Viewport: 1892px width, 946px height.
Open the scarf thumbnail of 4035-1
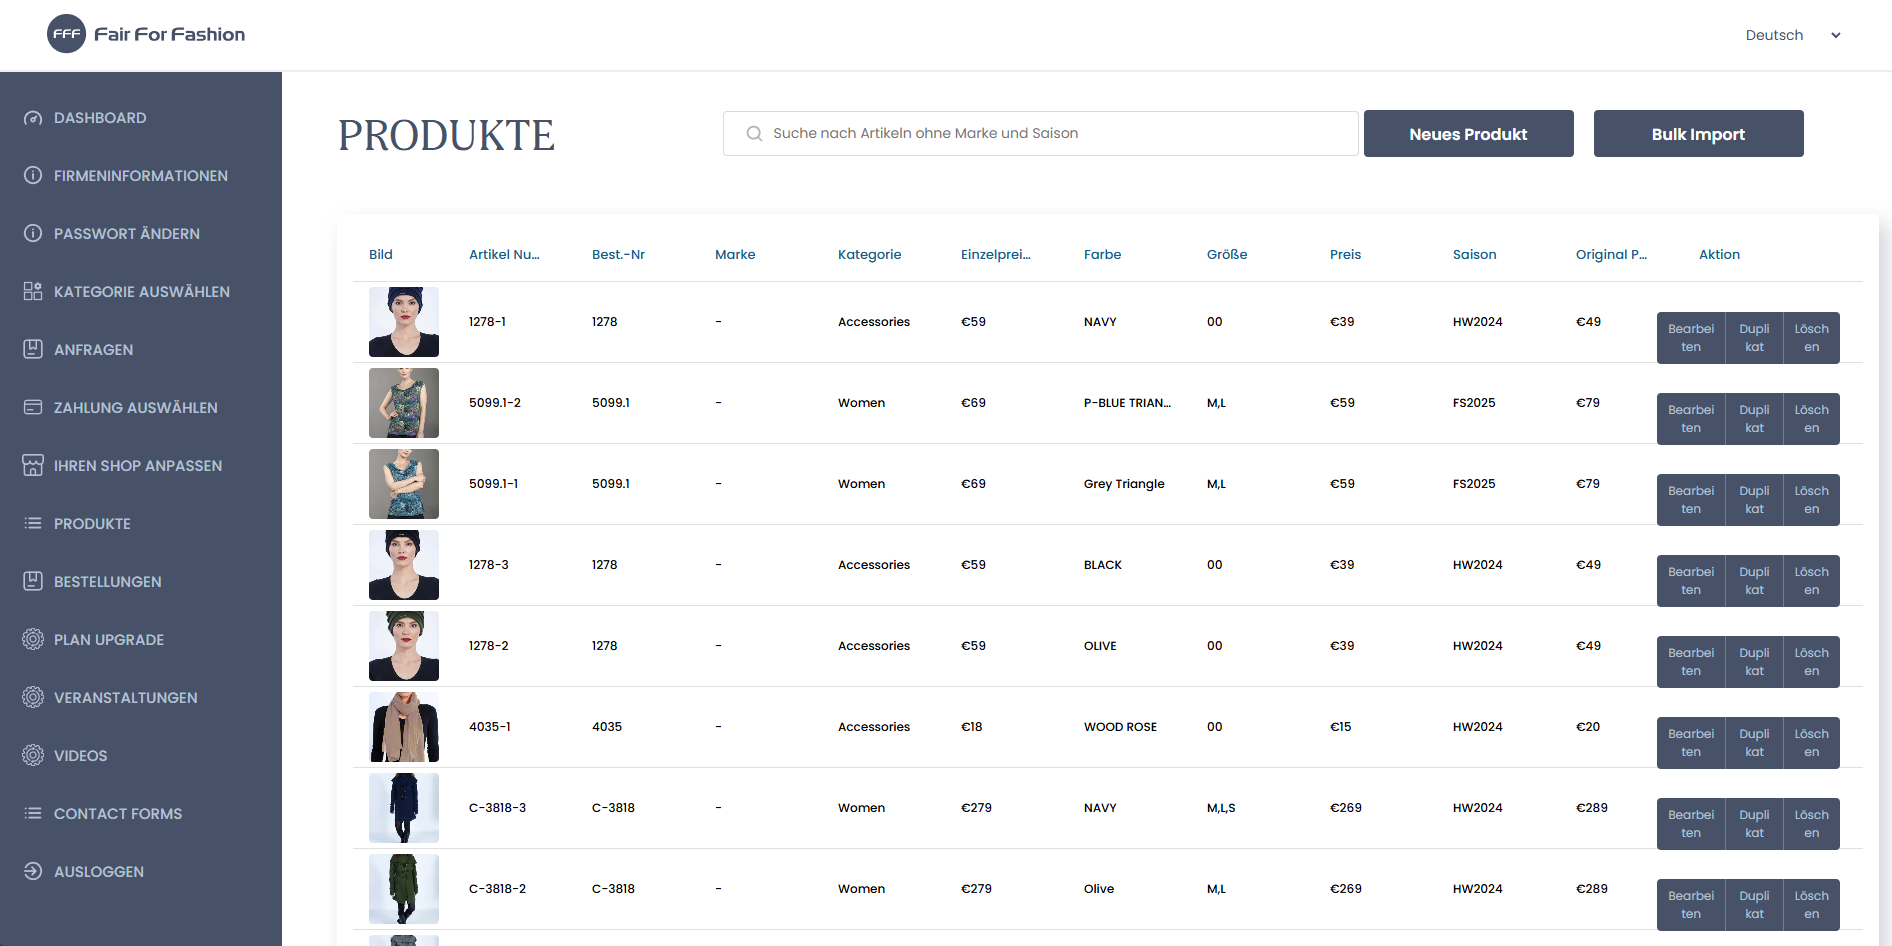404,727
